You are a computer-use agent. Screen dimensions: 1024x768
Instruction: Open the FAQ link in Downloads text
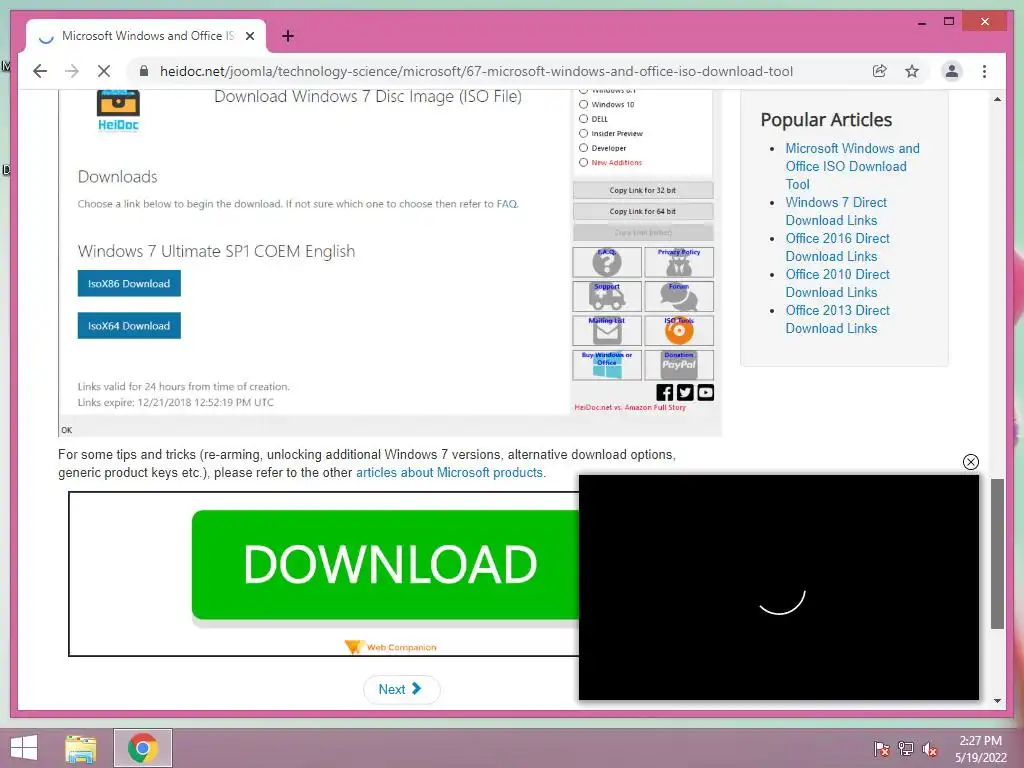(x=507, y=204)
